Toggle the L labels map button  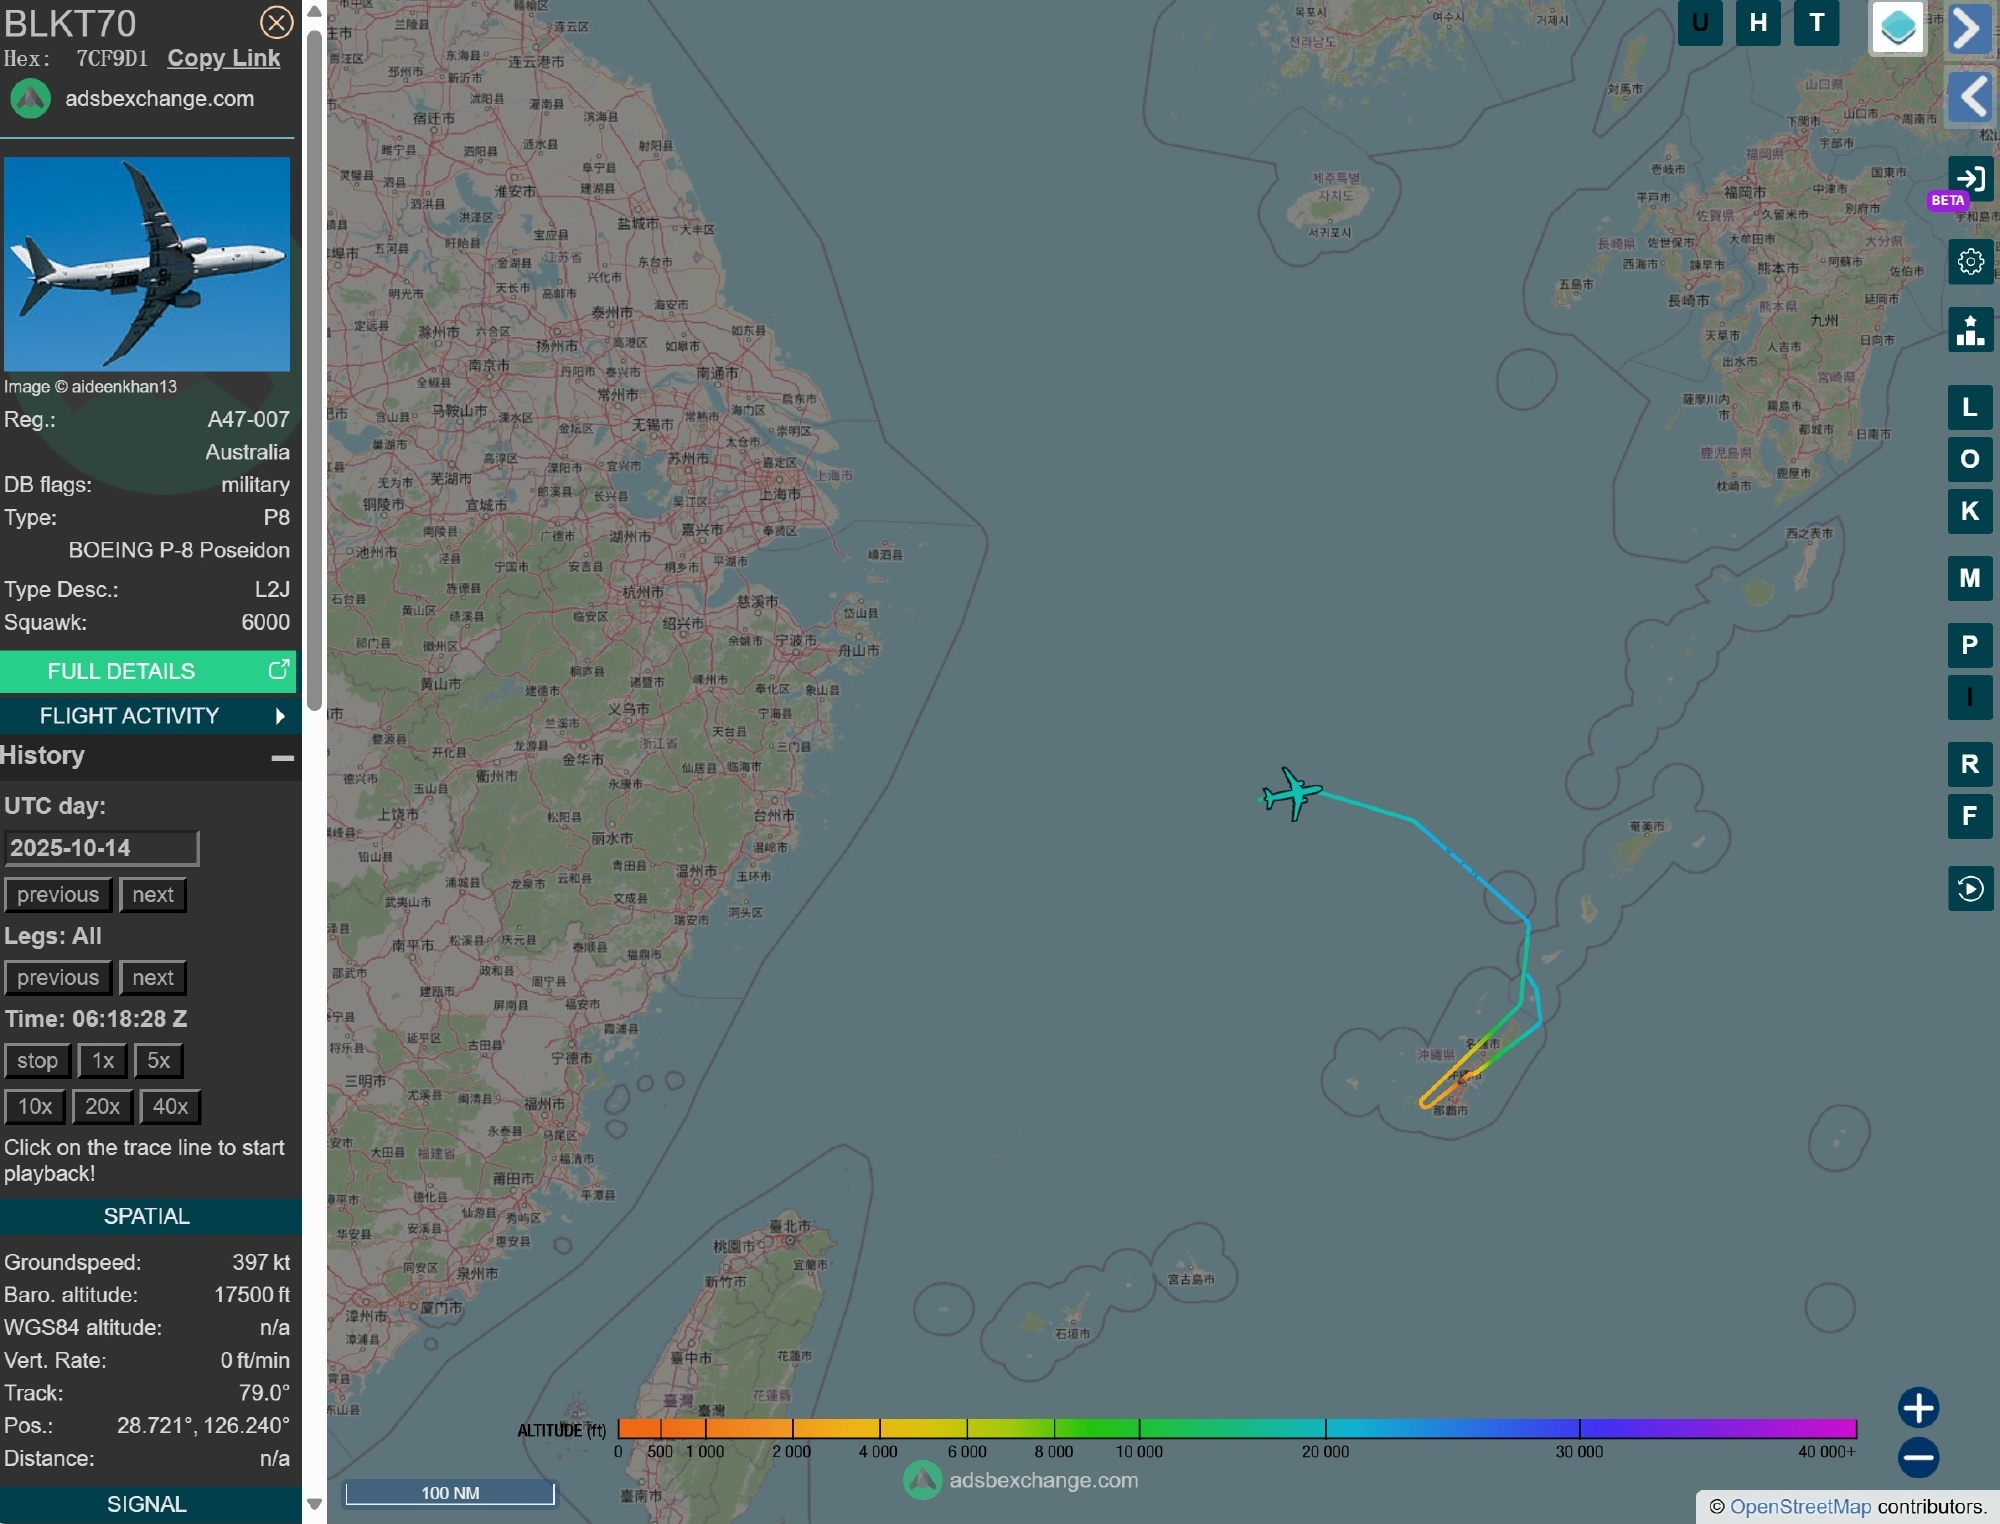click(x=1970, y=407)
